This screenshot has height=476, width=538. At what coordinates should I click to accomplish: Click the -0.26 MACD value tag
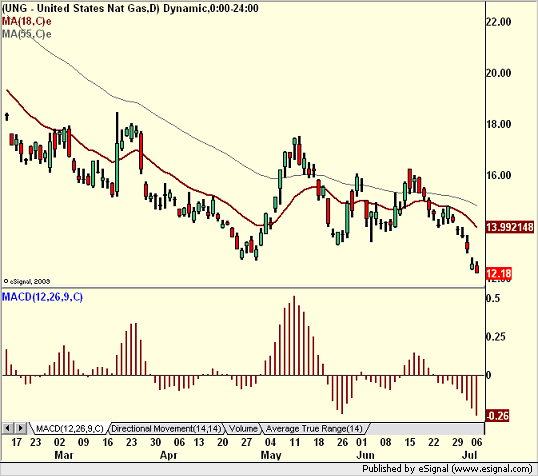(498, 416)
